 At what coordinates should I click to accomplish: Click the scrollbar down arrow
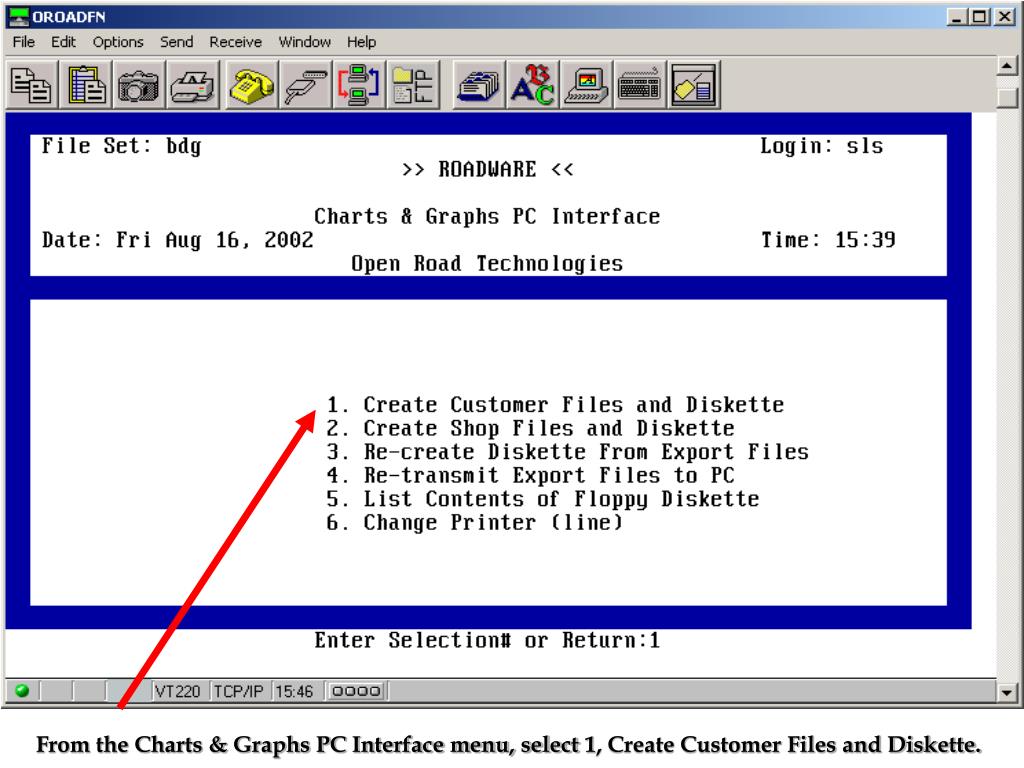(x=1007, y=692)
